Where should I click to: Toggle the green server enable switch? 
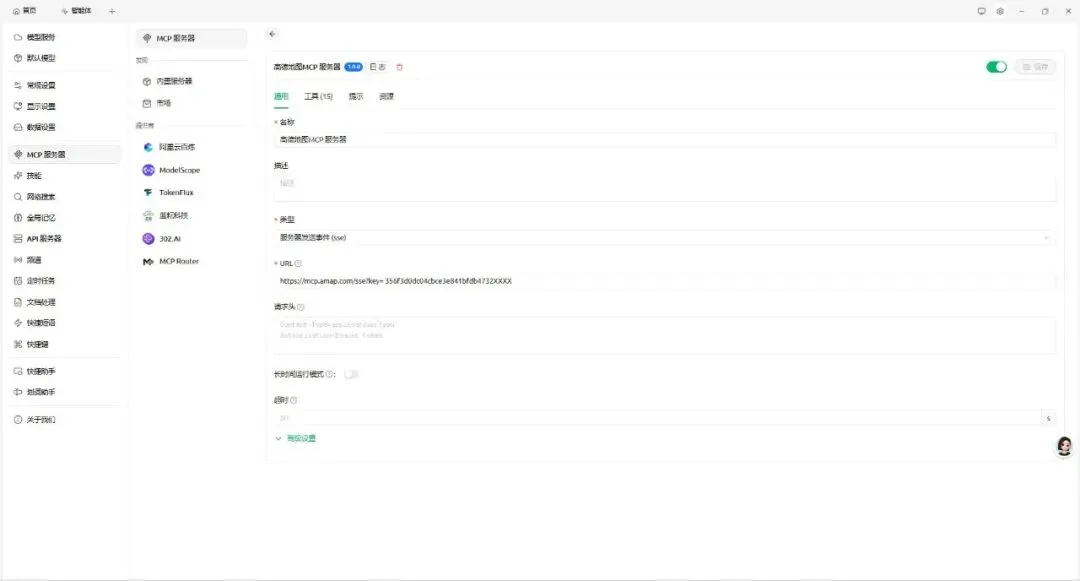(996, 67)
